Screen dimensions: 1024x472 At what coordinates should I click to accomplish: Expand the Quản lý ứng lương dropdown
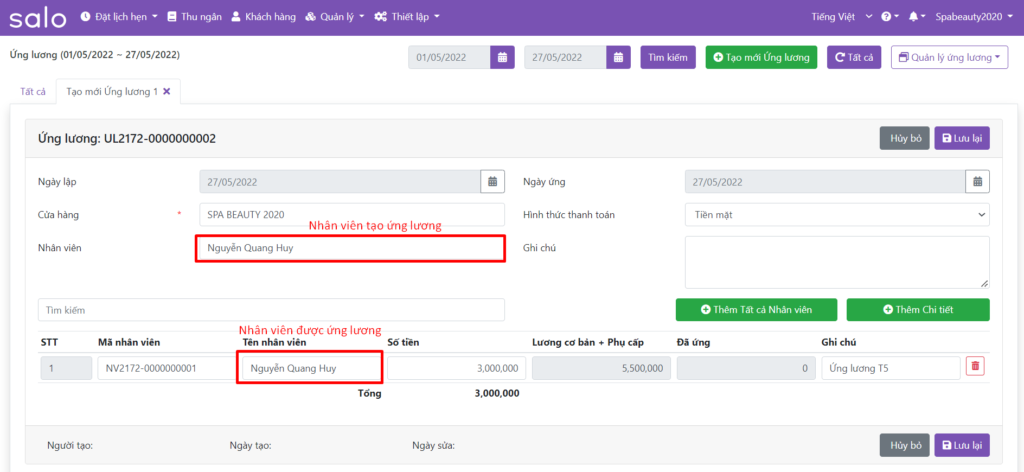coord(949,58)
